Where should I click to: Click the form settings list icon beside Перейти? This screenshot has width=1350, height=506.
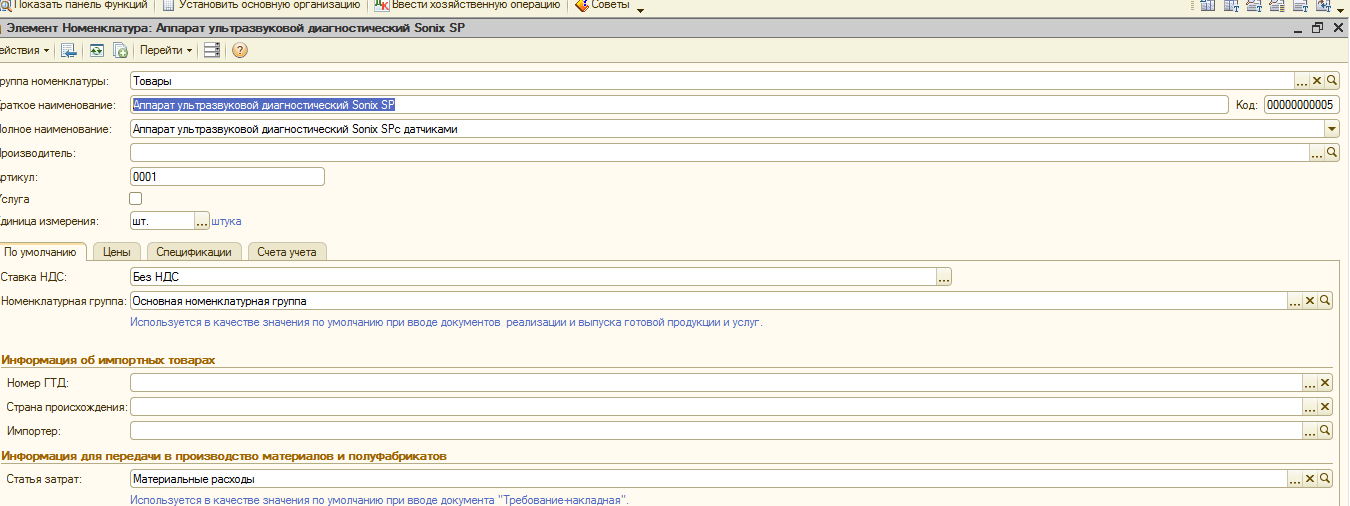tap(212, 50)
